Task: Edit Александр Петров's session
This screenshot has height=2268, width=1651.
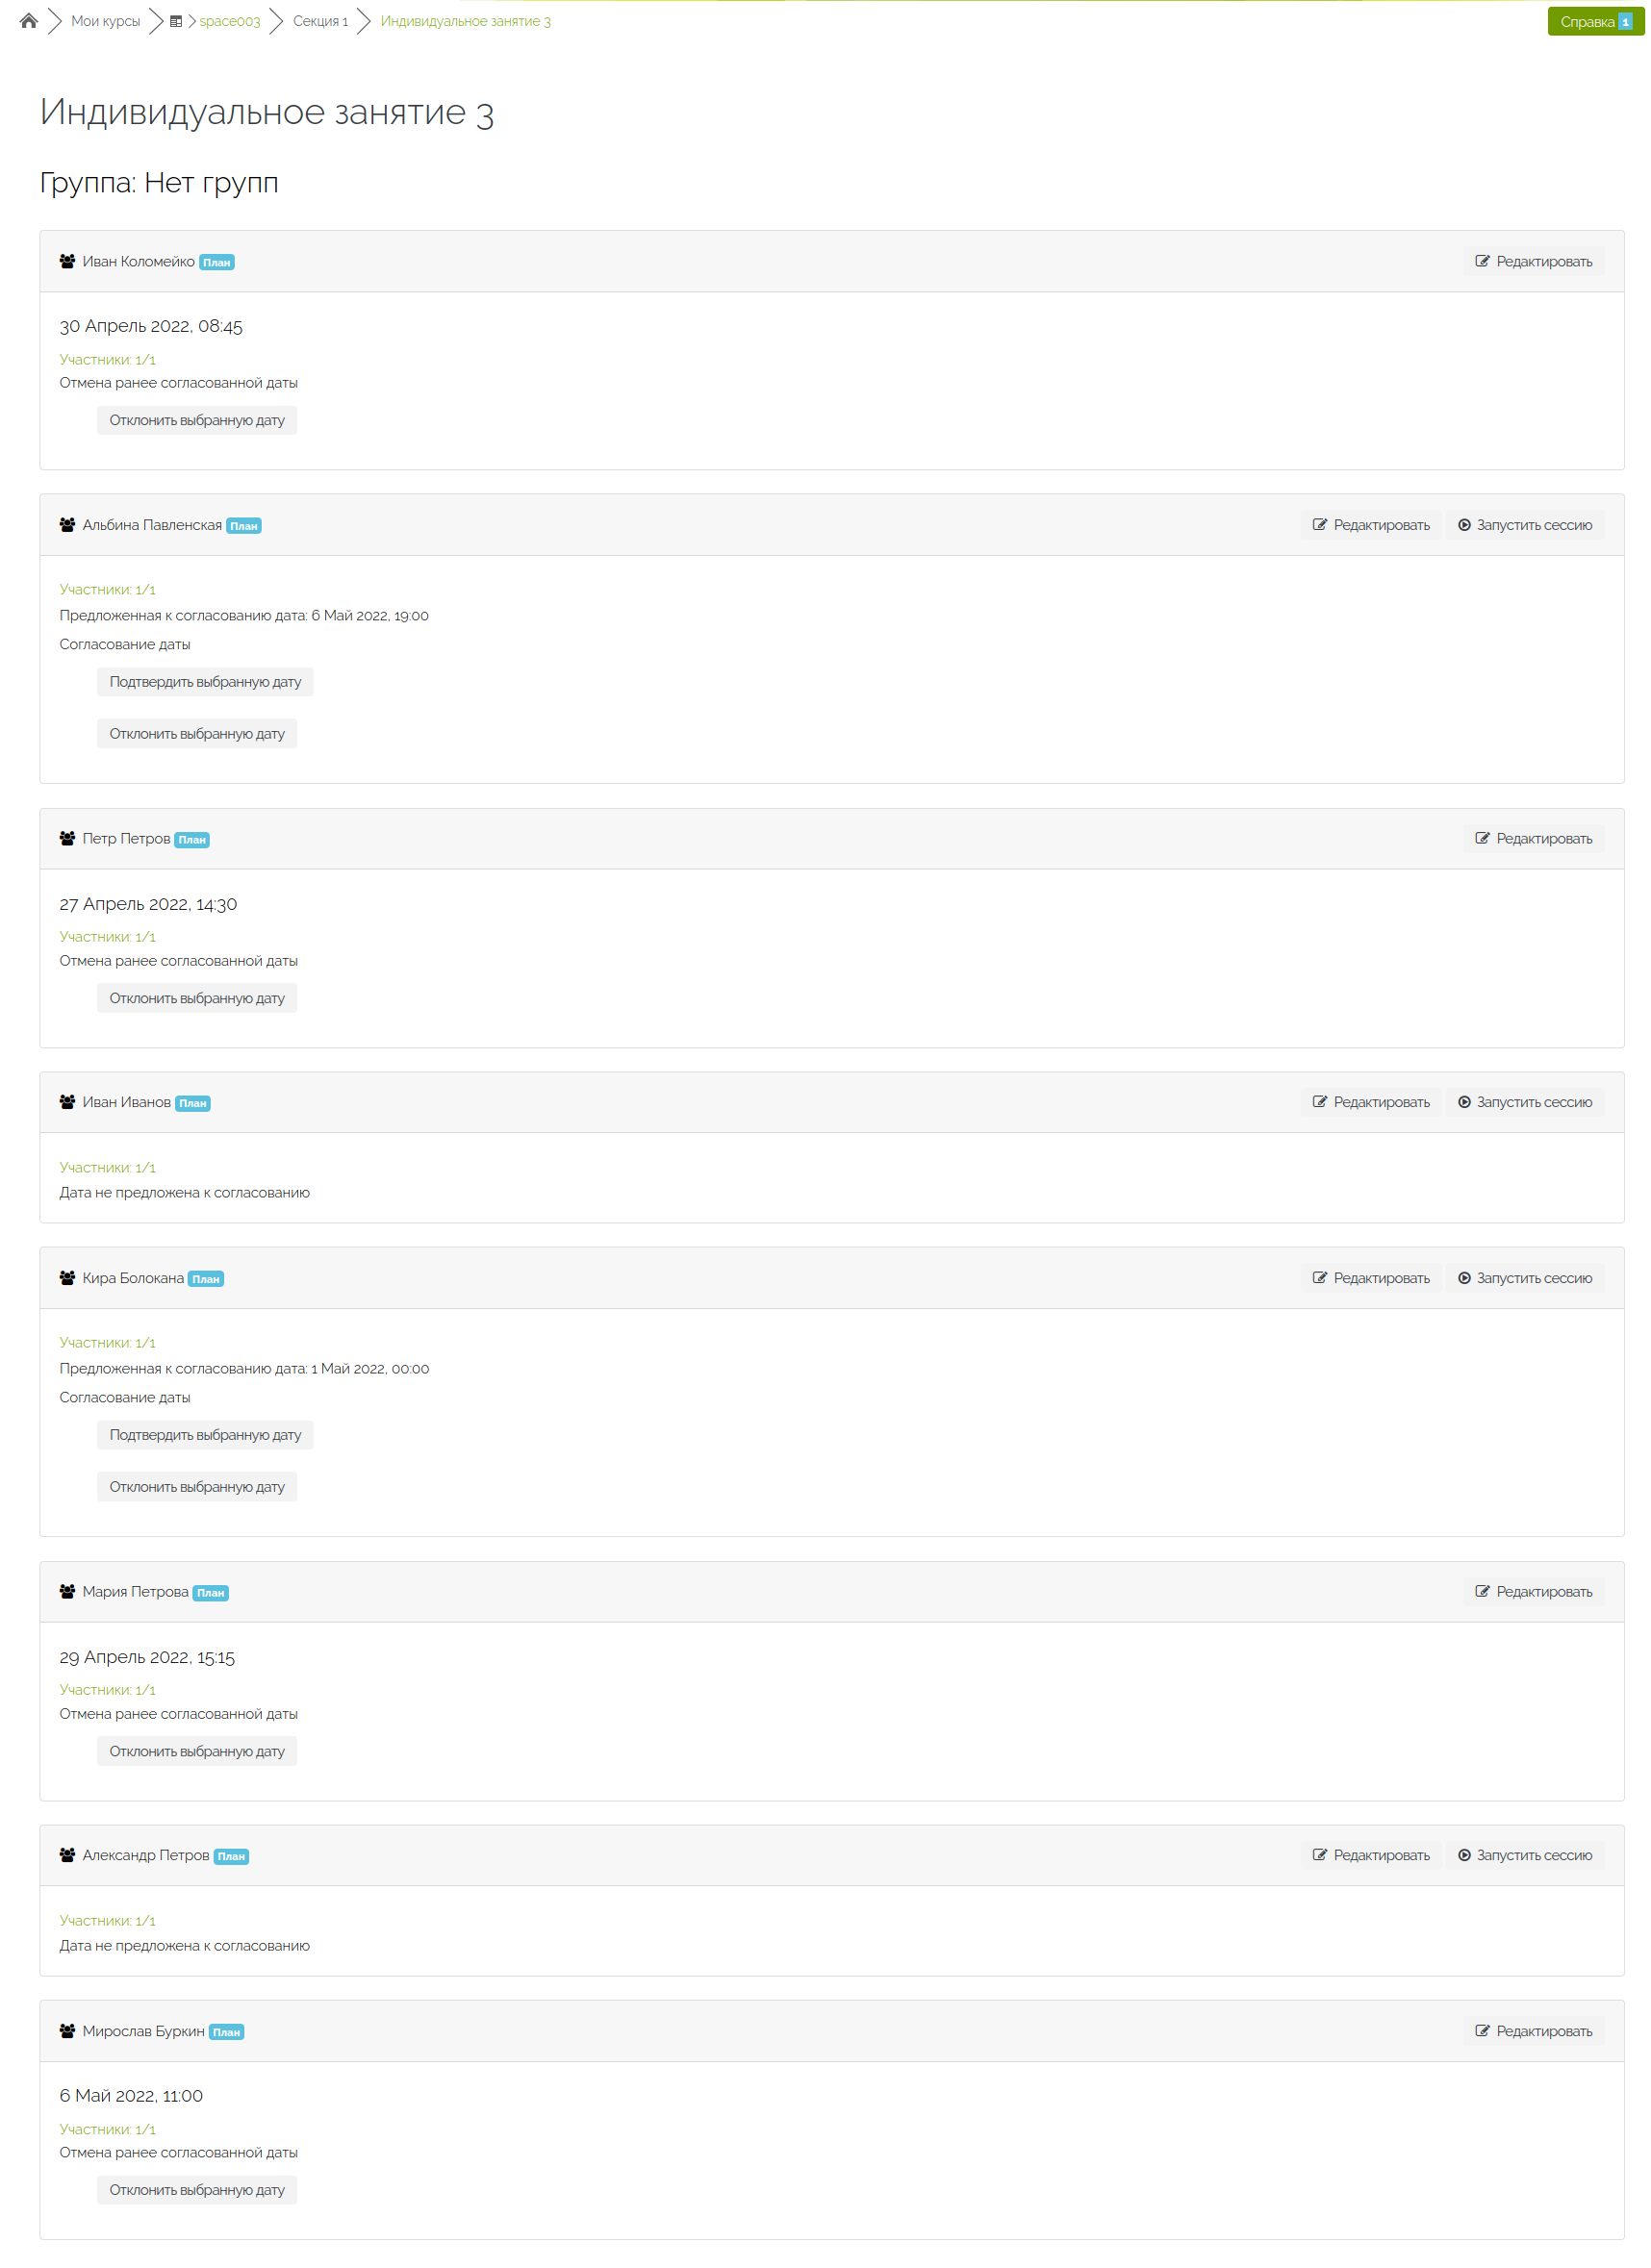Action: pyautogui.click(x=1370, y=1855)
